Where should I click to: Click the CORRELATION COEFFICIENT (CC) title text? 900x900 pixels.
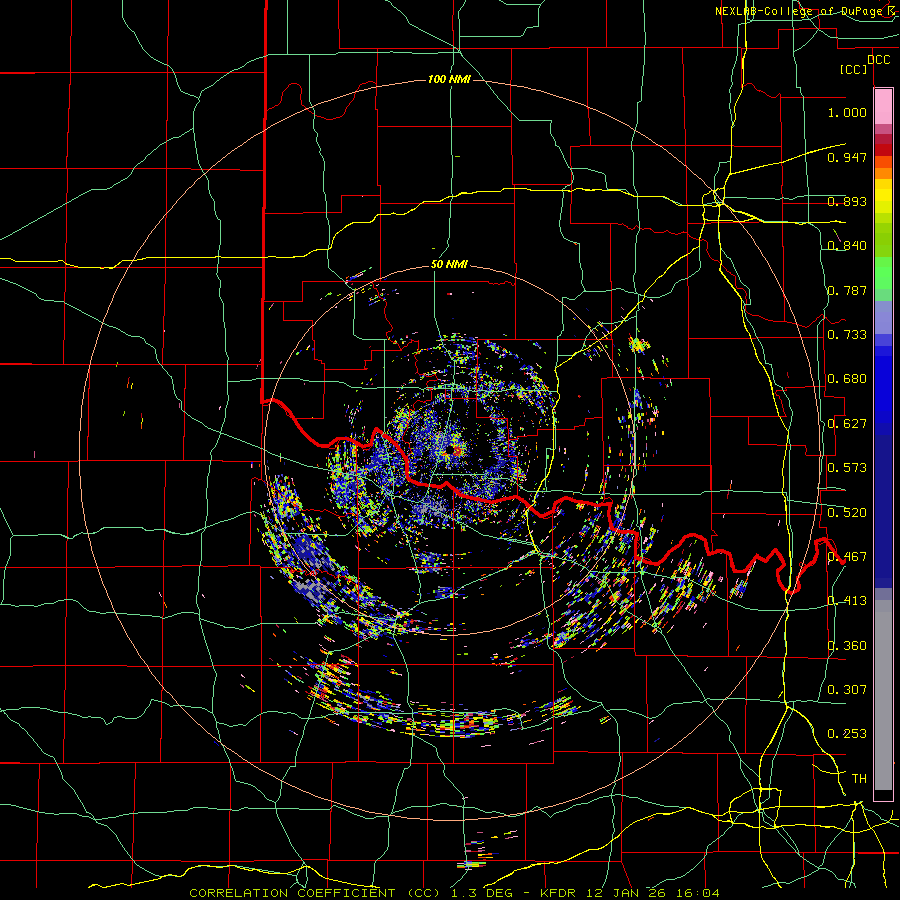point(315,893)
